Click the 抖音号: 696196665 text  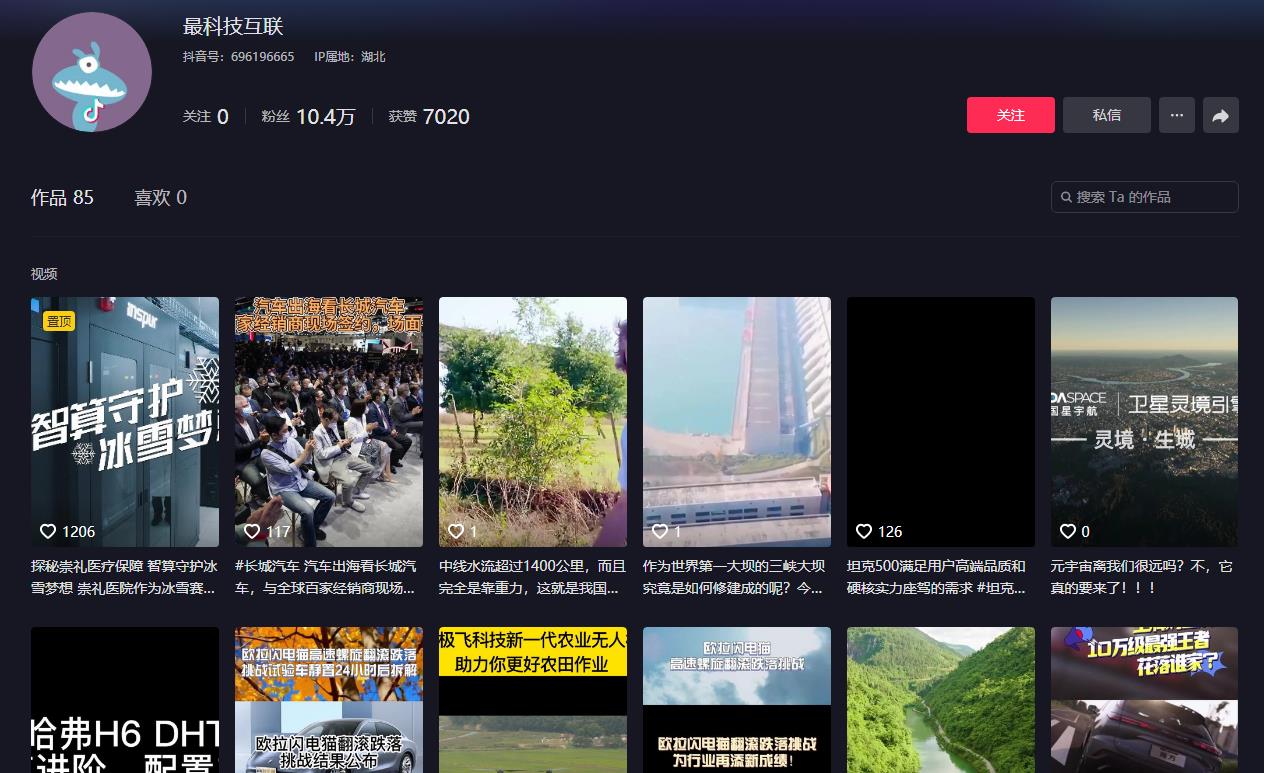coord(239,57)
